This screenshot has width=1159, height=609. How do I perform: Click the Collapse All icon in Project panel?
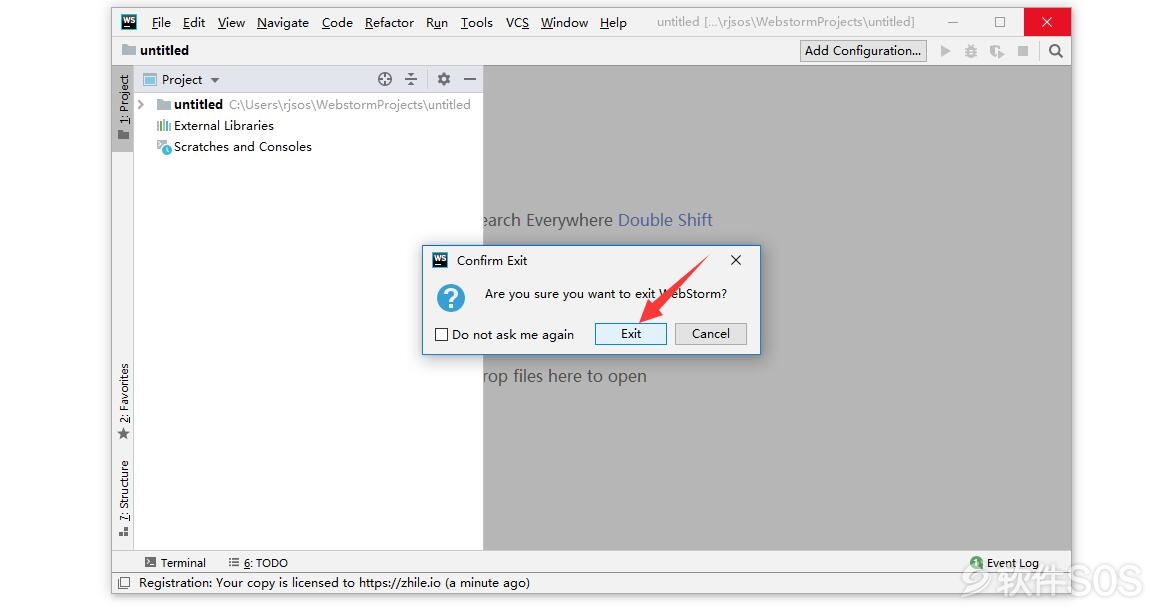tap(411, 79)
